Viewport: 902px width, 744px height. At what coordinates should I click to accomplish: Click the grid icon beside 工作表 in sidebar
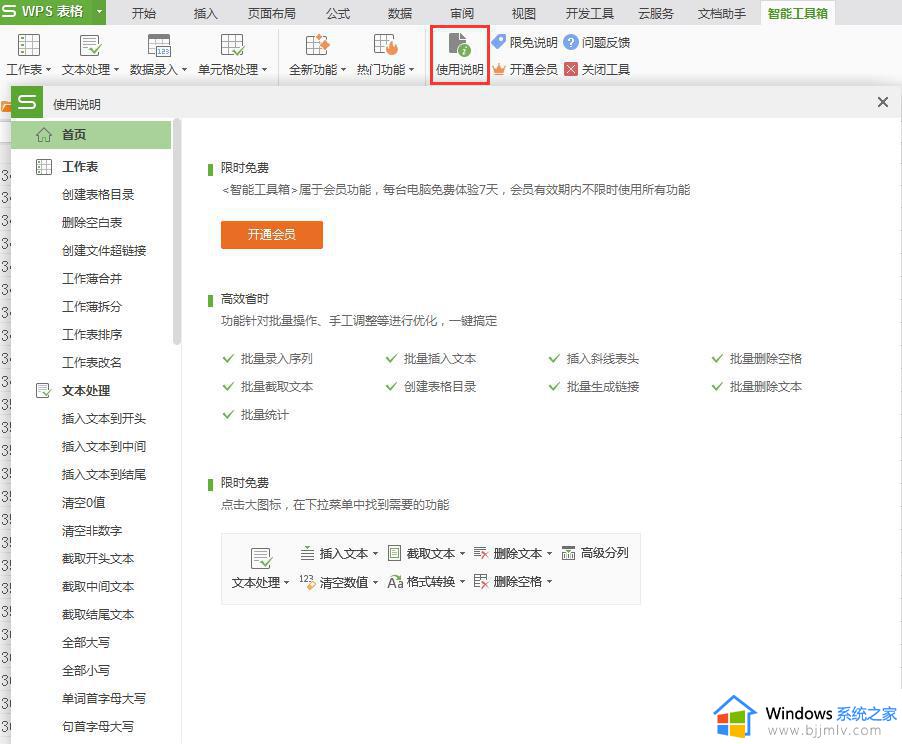tap(44, 167)
